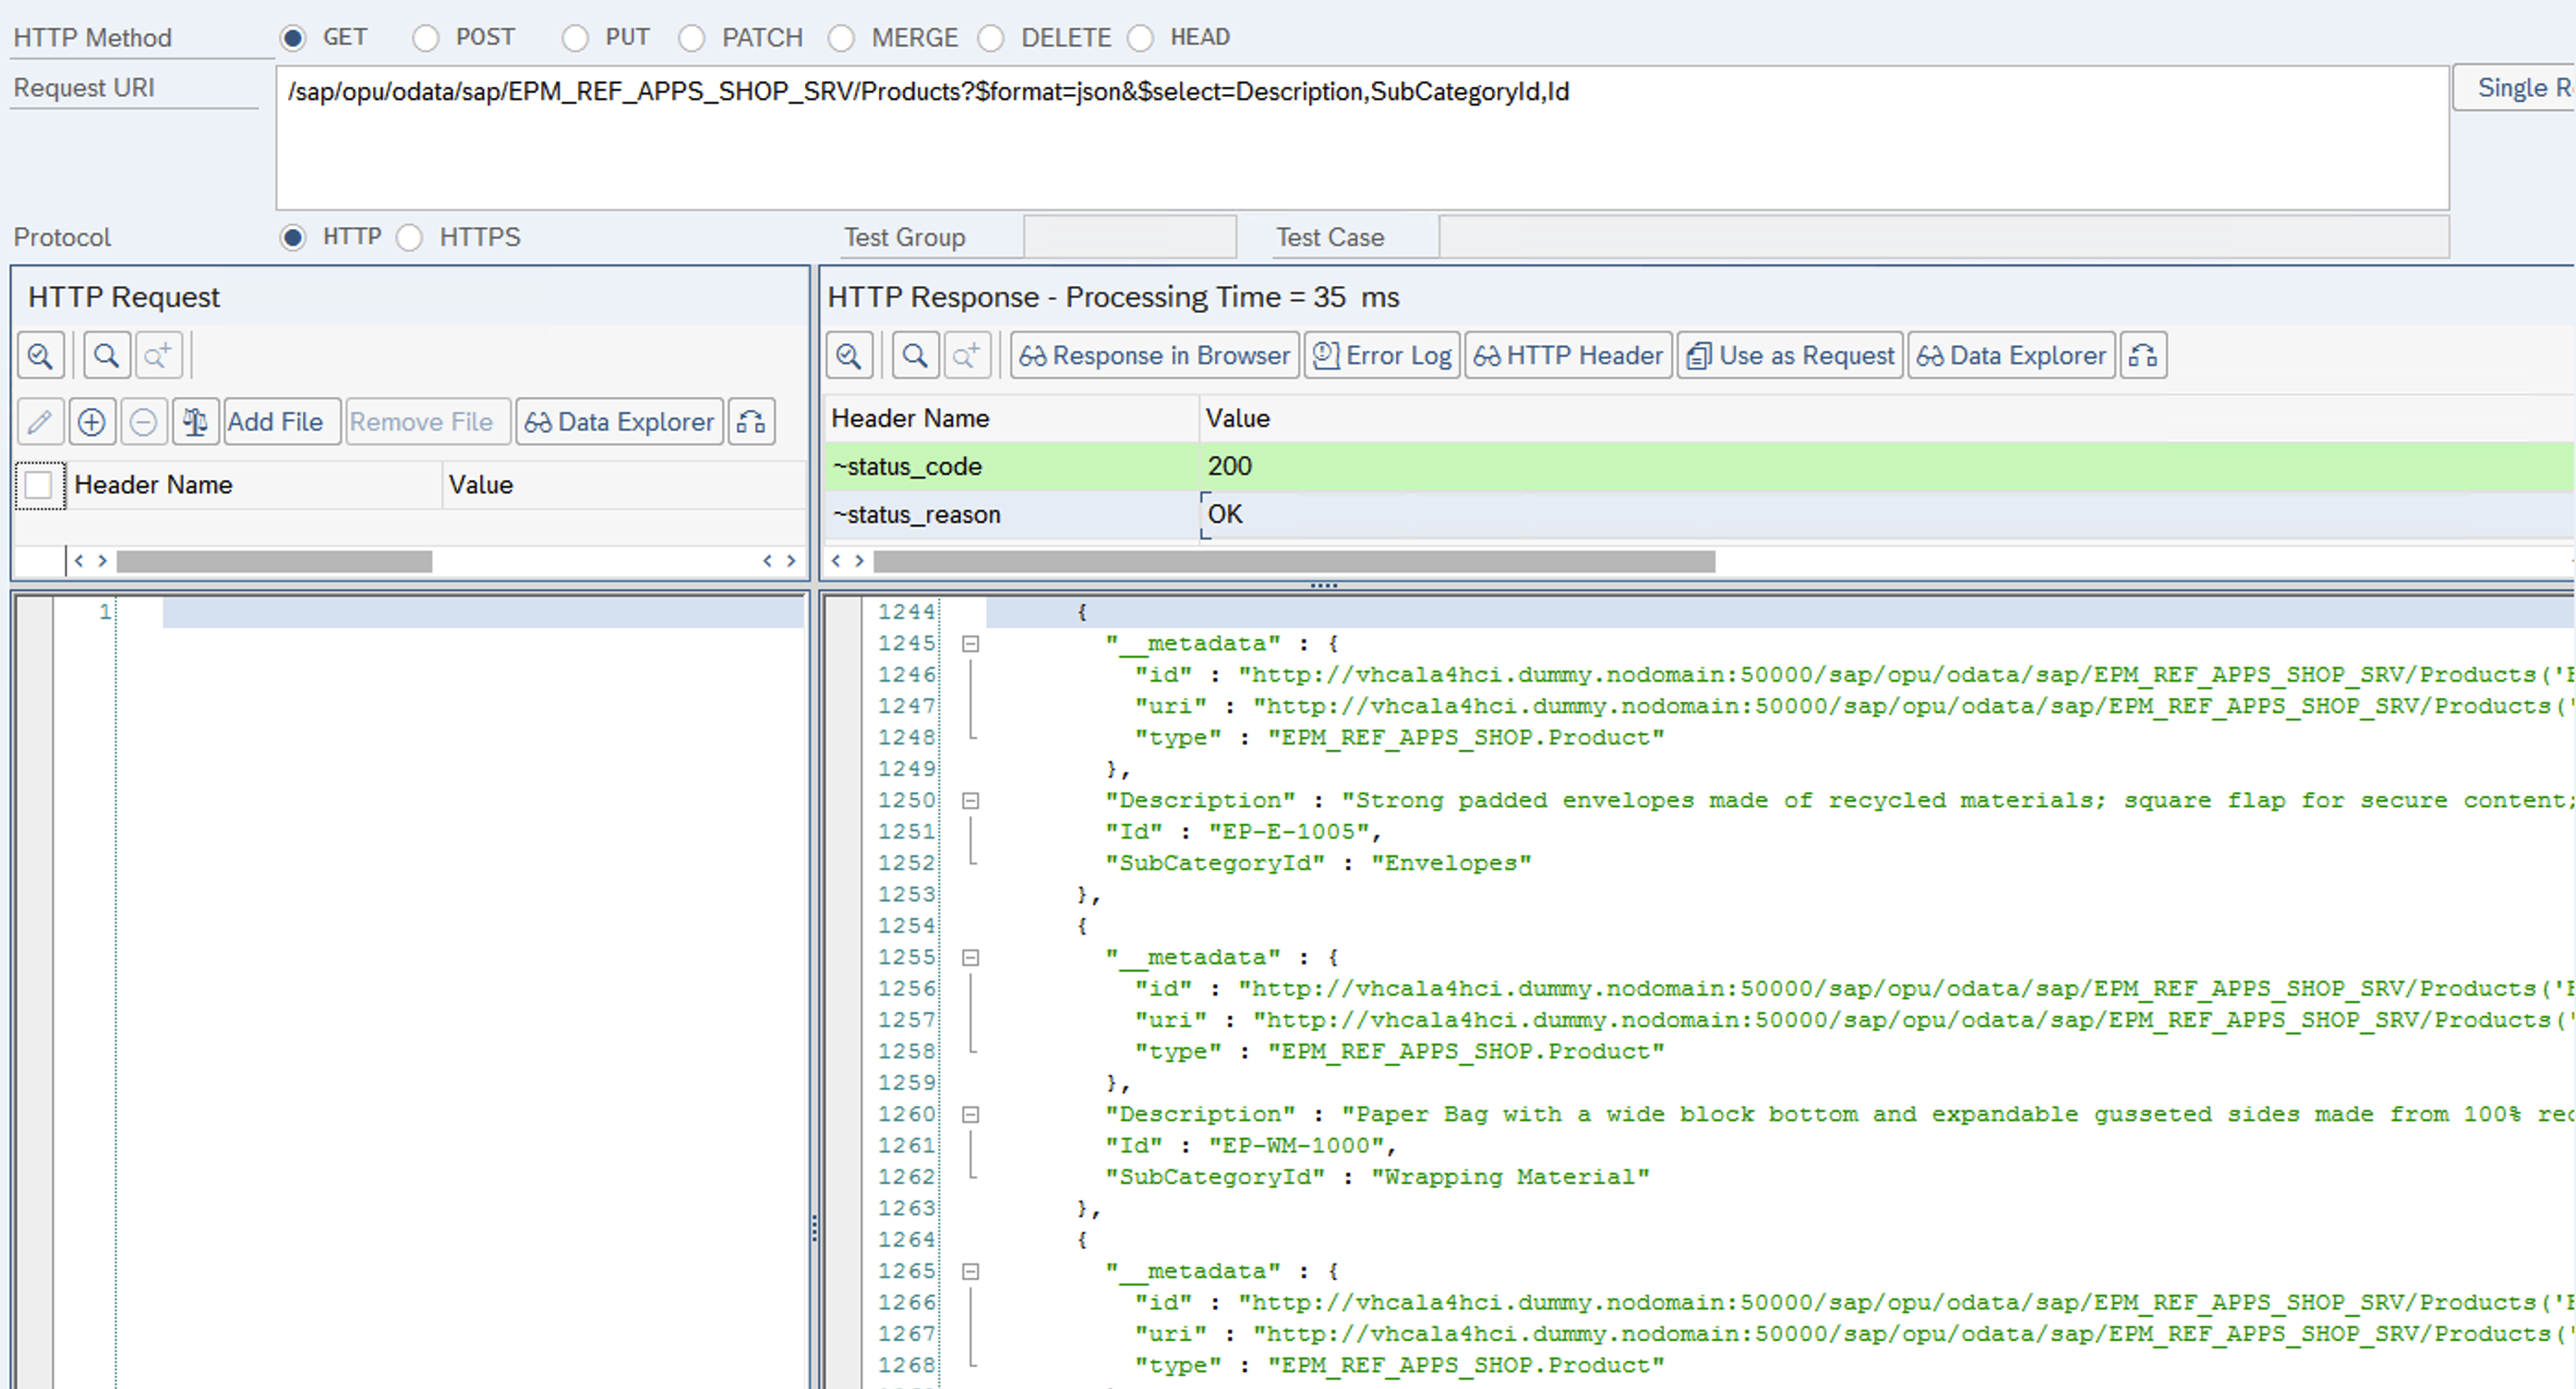Click the add header row plus icon
Viewport: 2576px width, 1389px height.
pyautogui.click(x=91, y=422)
